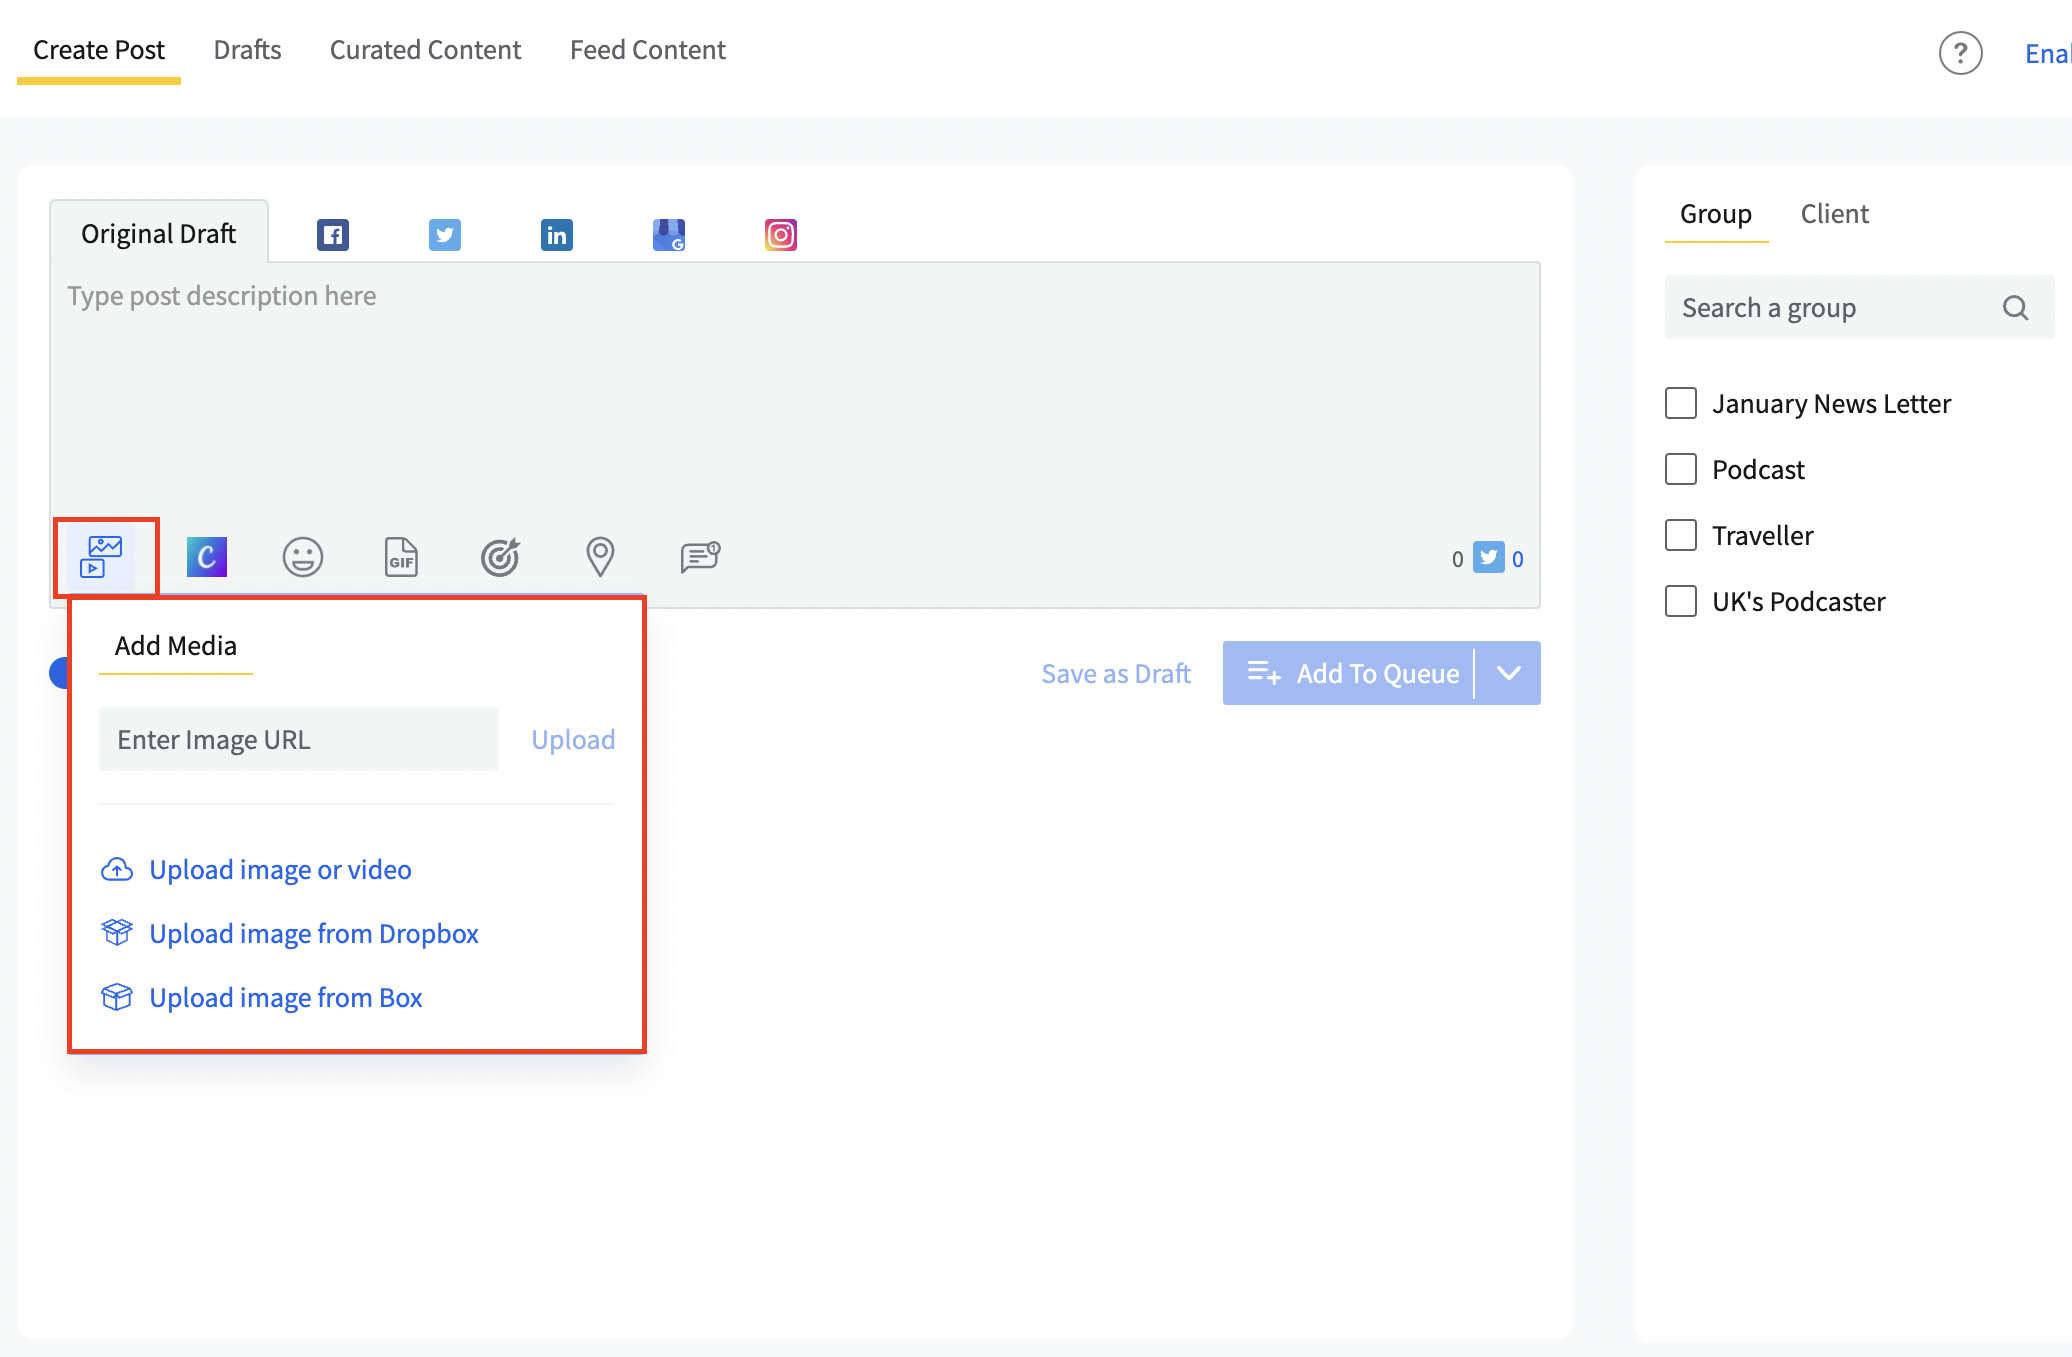Click Upload image from Dropbox
Viewport: 2072px width, 1357px height.
(x=313, y=933)
